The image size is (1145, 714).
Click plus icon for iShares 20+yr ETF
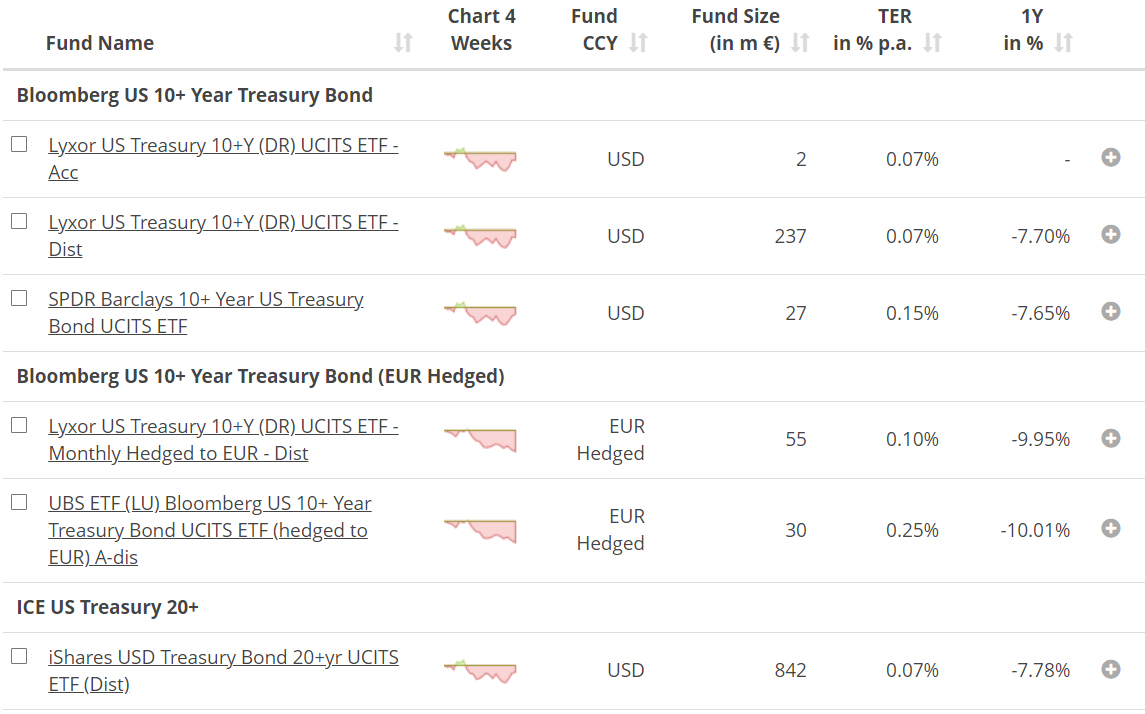(1110, 669)
